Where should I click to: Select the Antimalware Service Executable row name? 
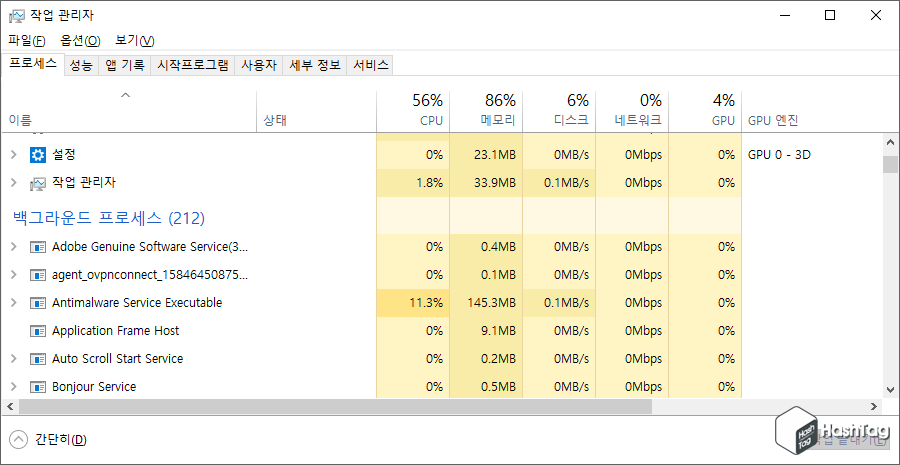pyautogui.click(x=137, y=303)
